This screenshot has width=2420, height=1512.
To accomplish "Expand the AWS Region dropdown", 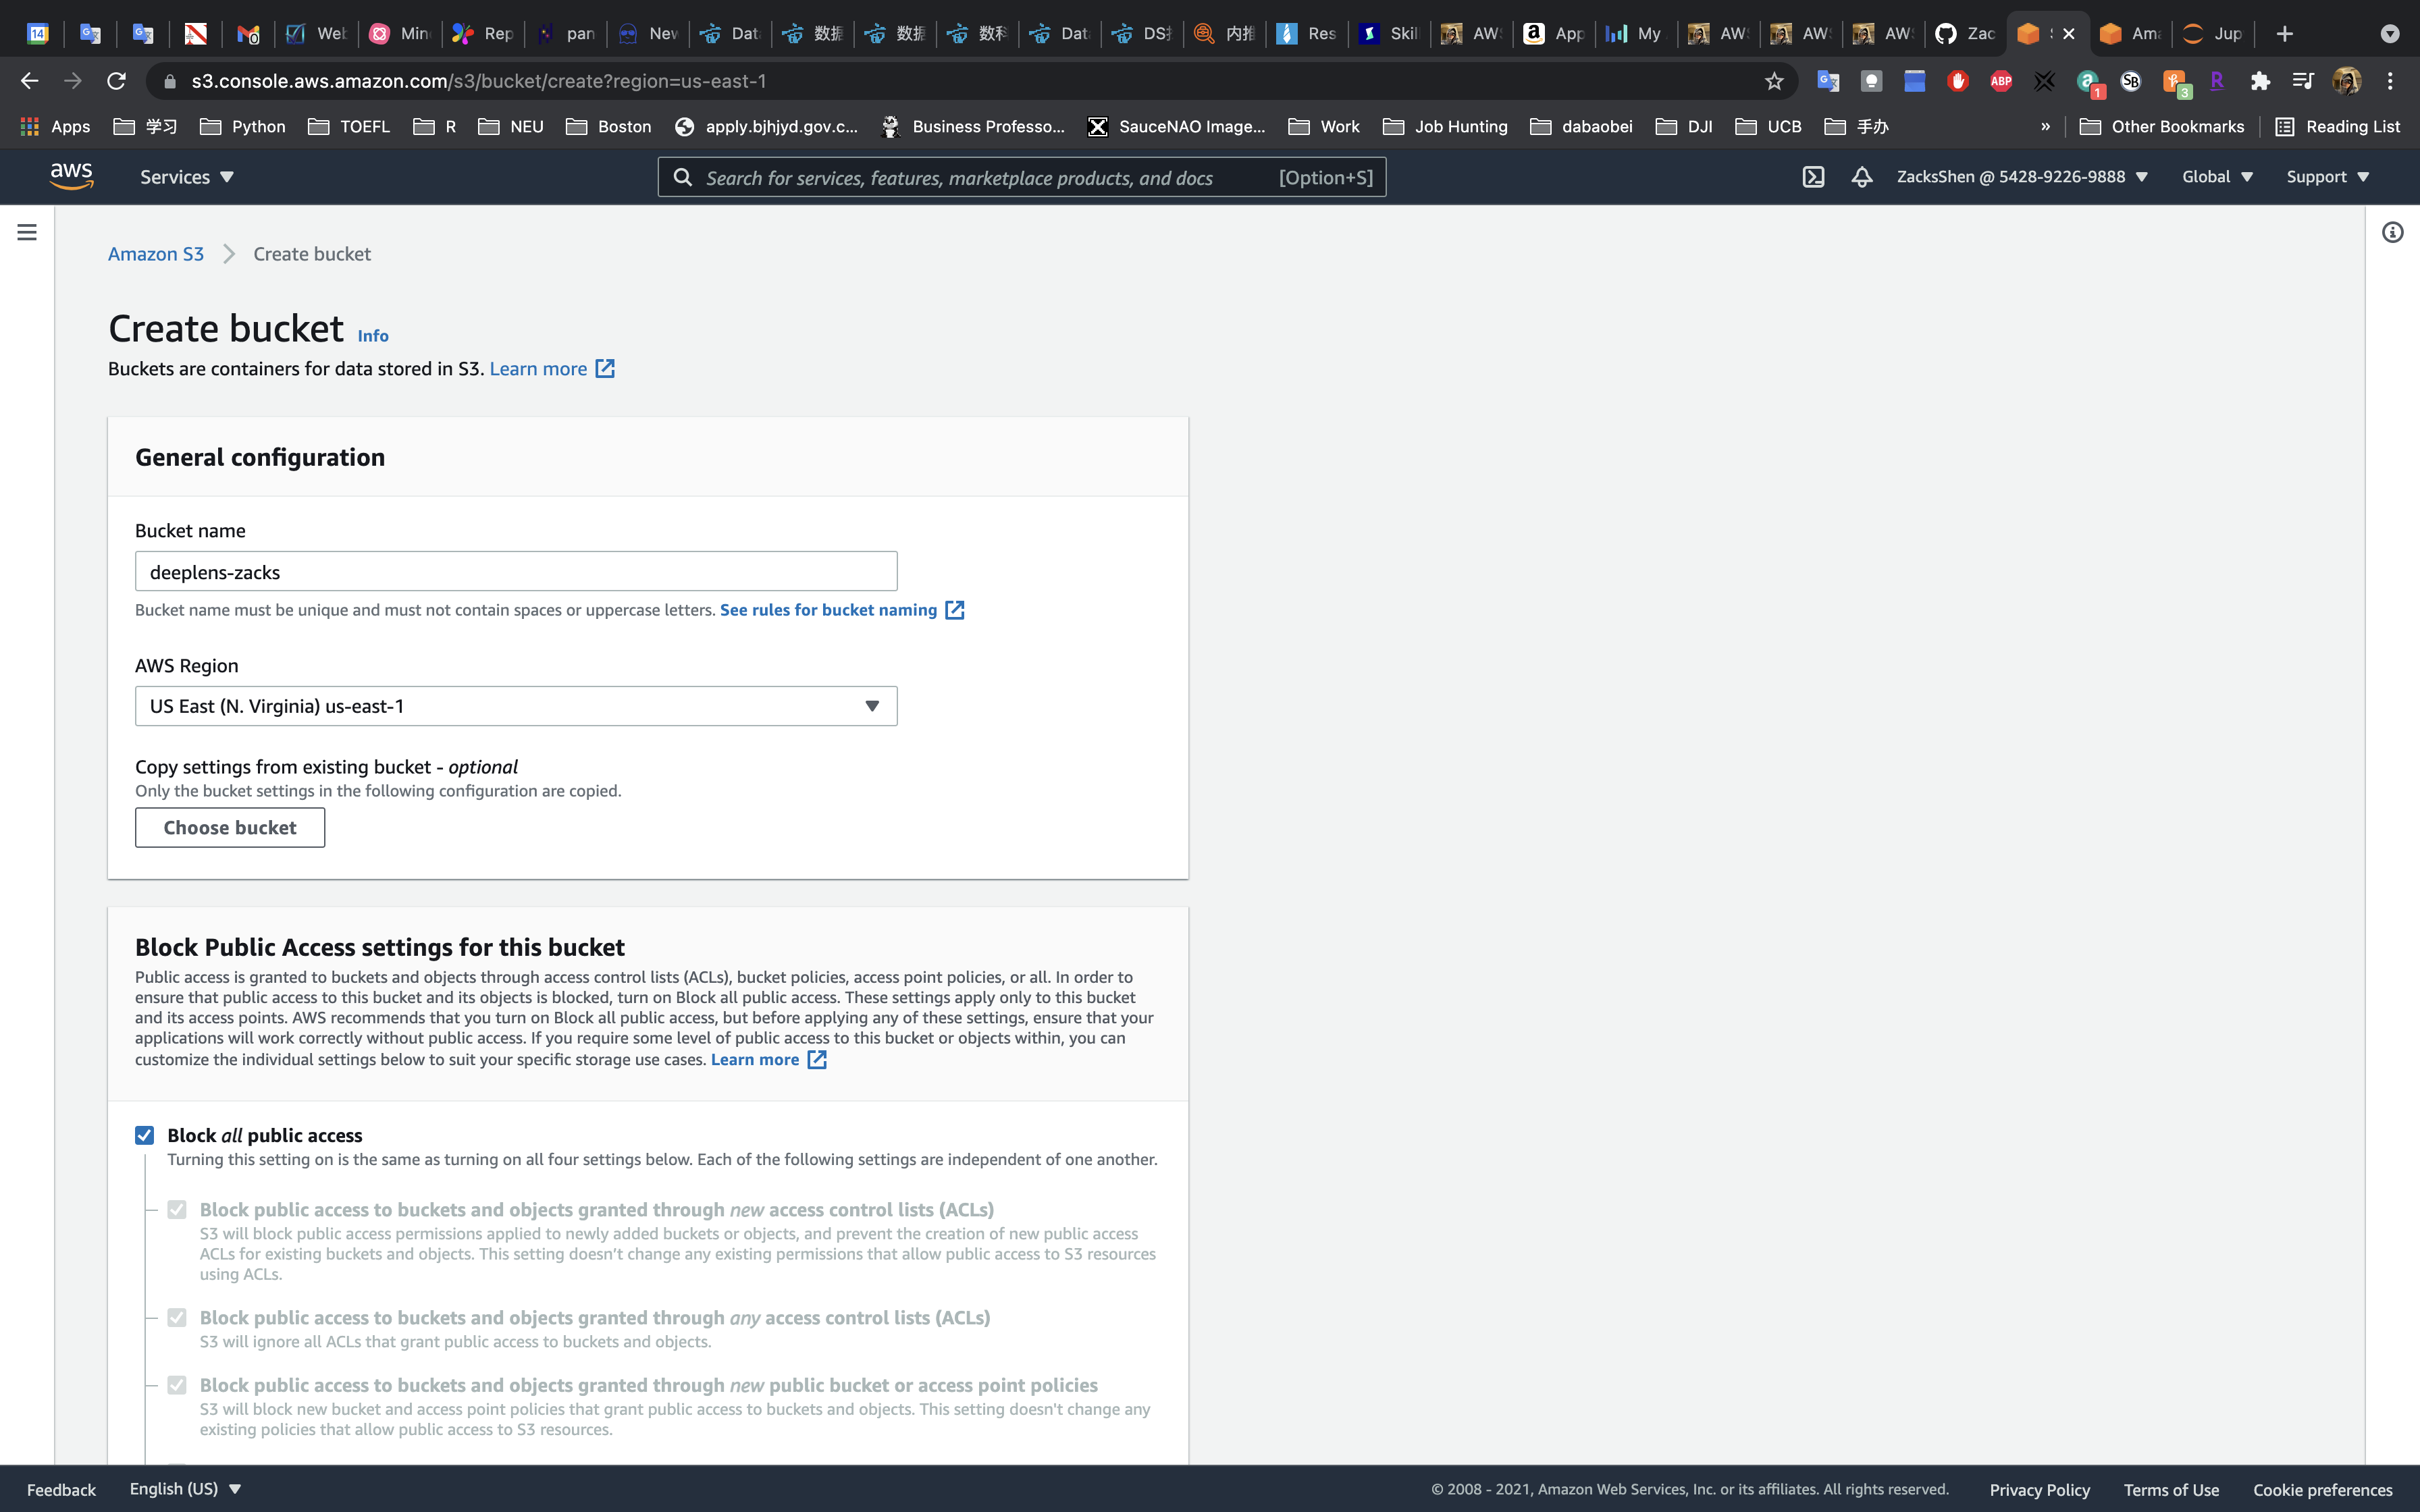I will [x=516, y=706].
